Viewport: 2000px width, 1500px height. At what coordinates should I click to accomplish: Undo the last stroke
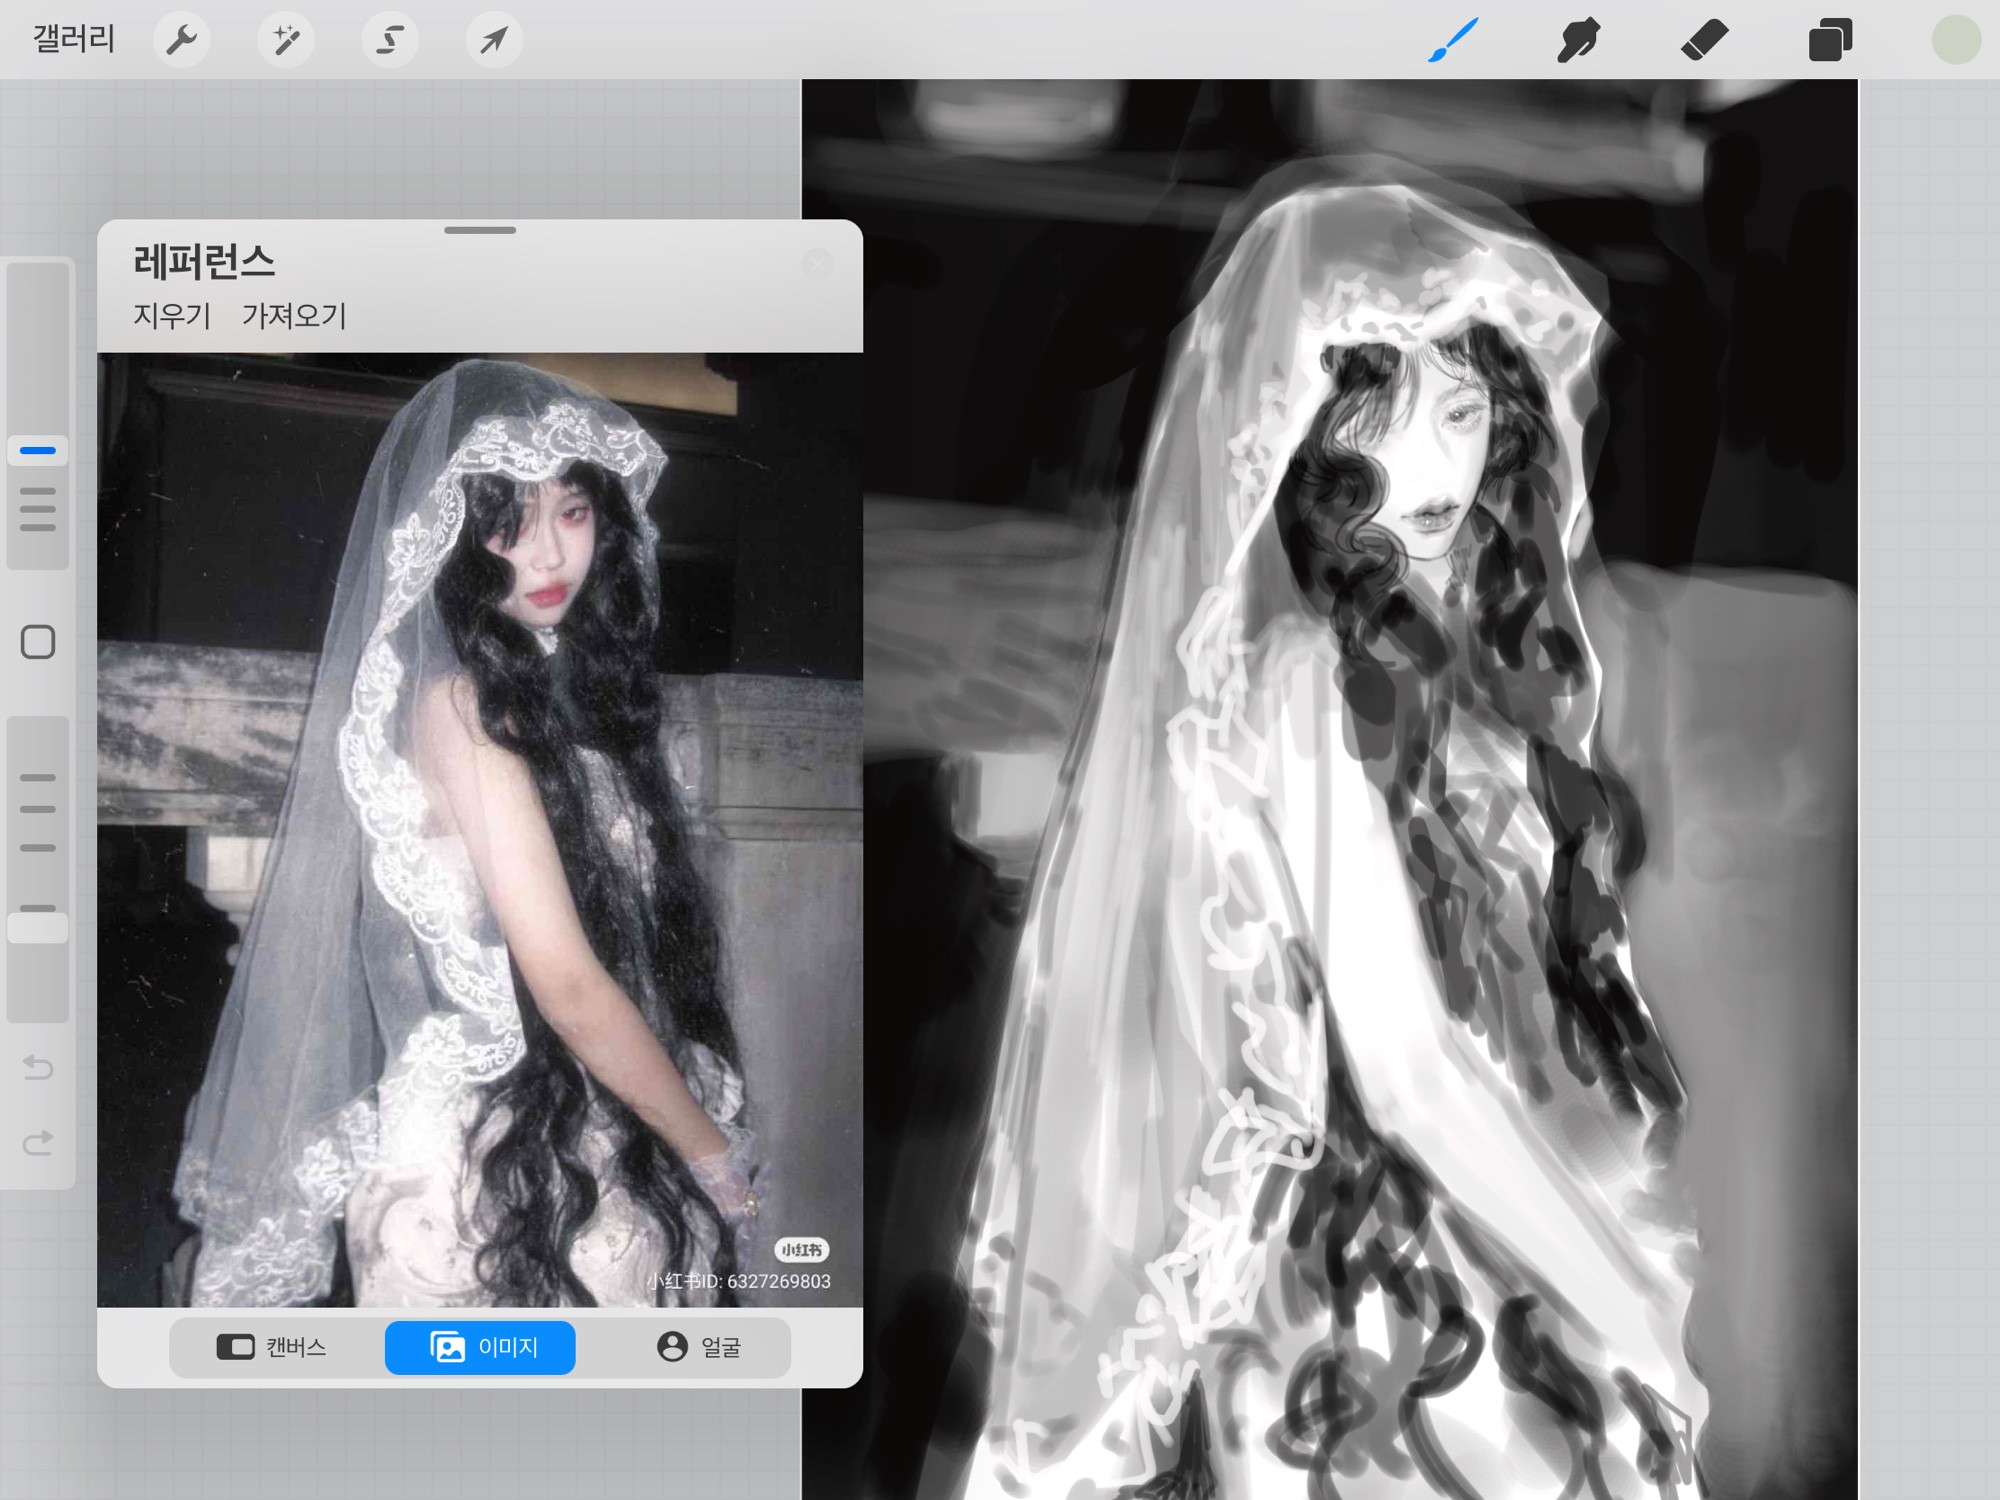click(38, 1067)
